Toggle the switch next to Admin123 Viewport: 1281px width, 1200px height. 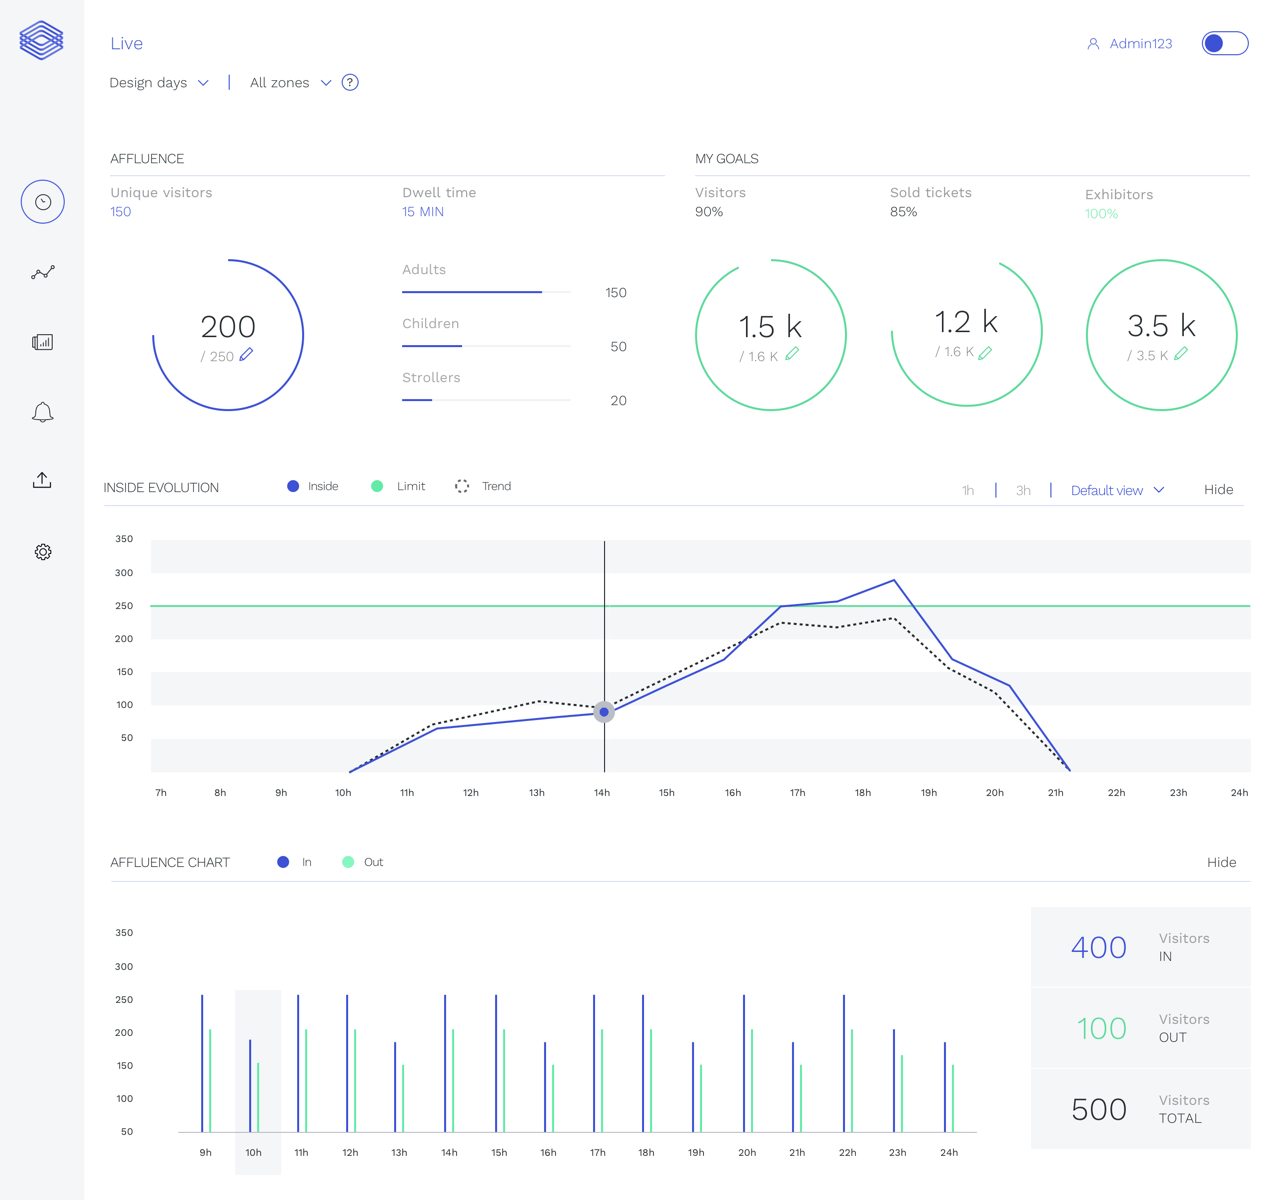point(1224,43)
